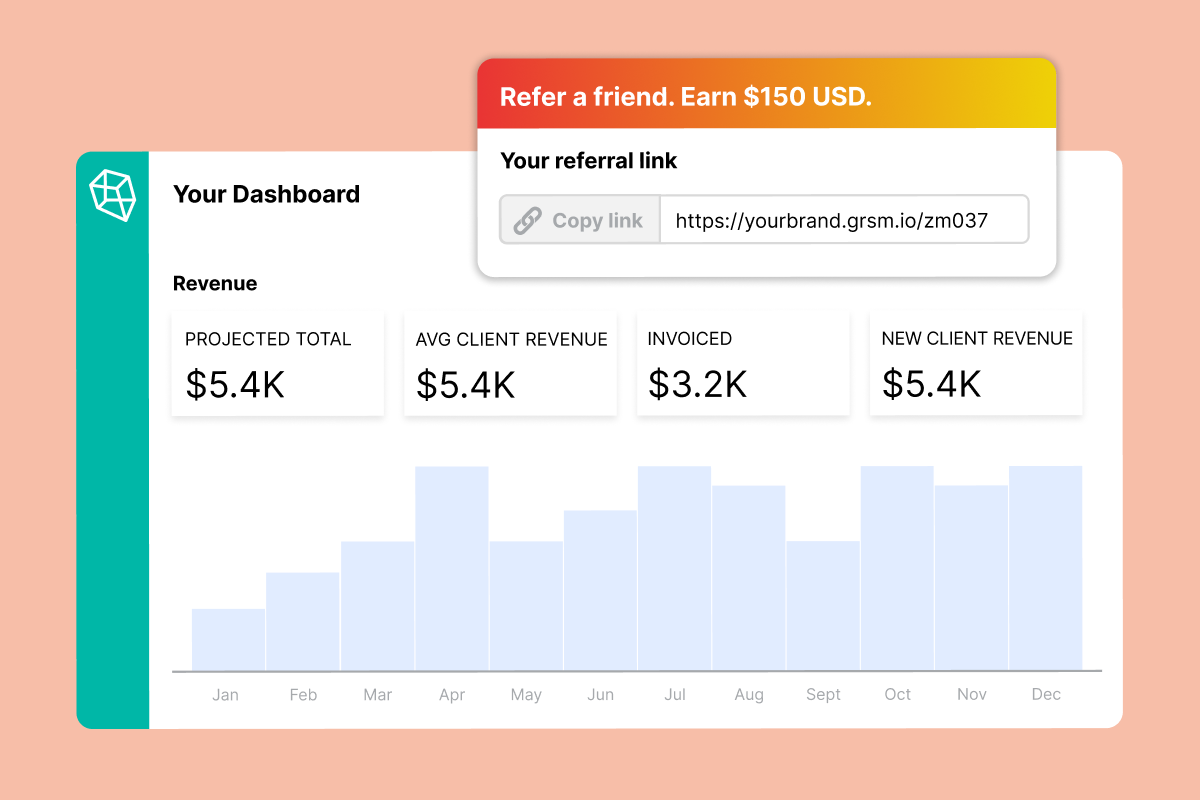Click the Revenue section label
Screen dimensions: 1200x800
(x=215, y=283)
